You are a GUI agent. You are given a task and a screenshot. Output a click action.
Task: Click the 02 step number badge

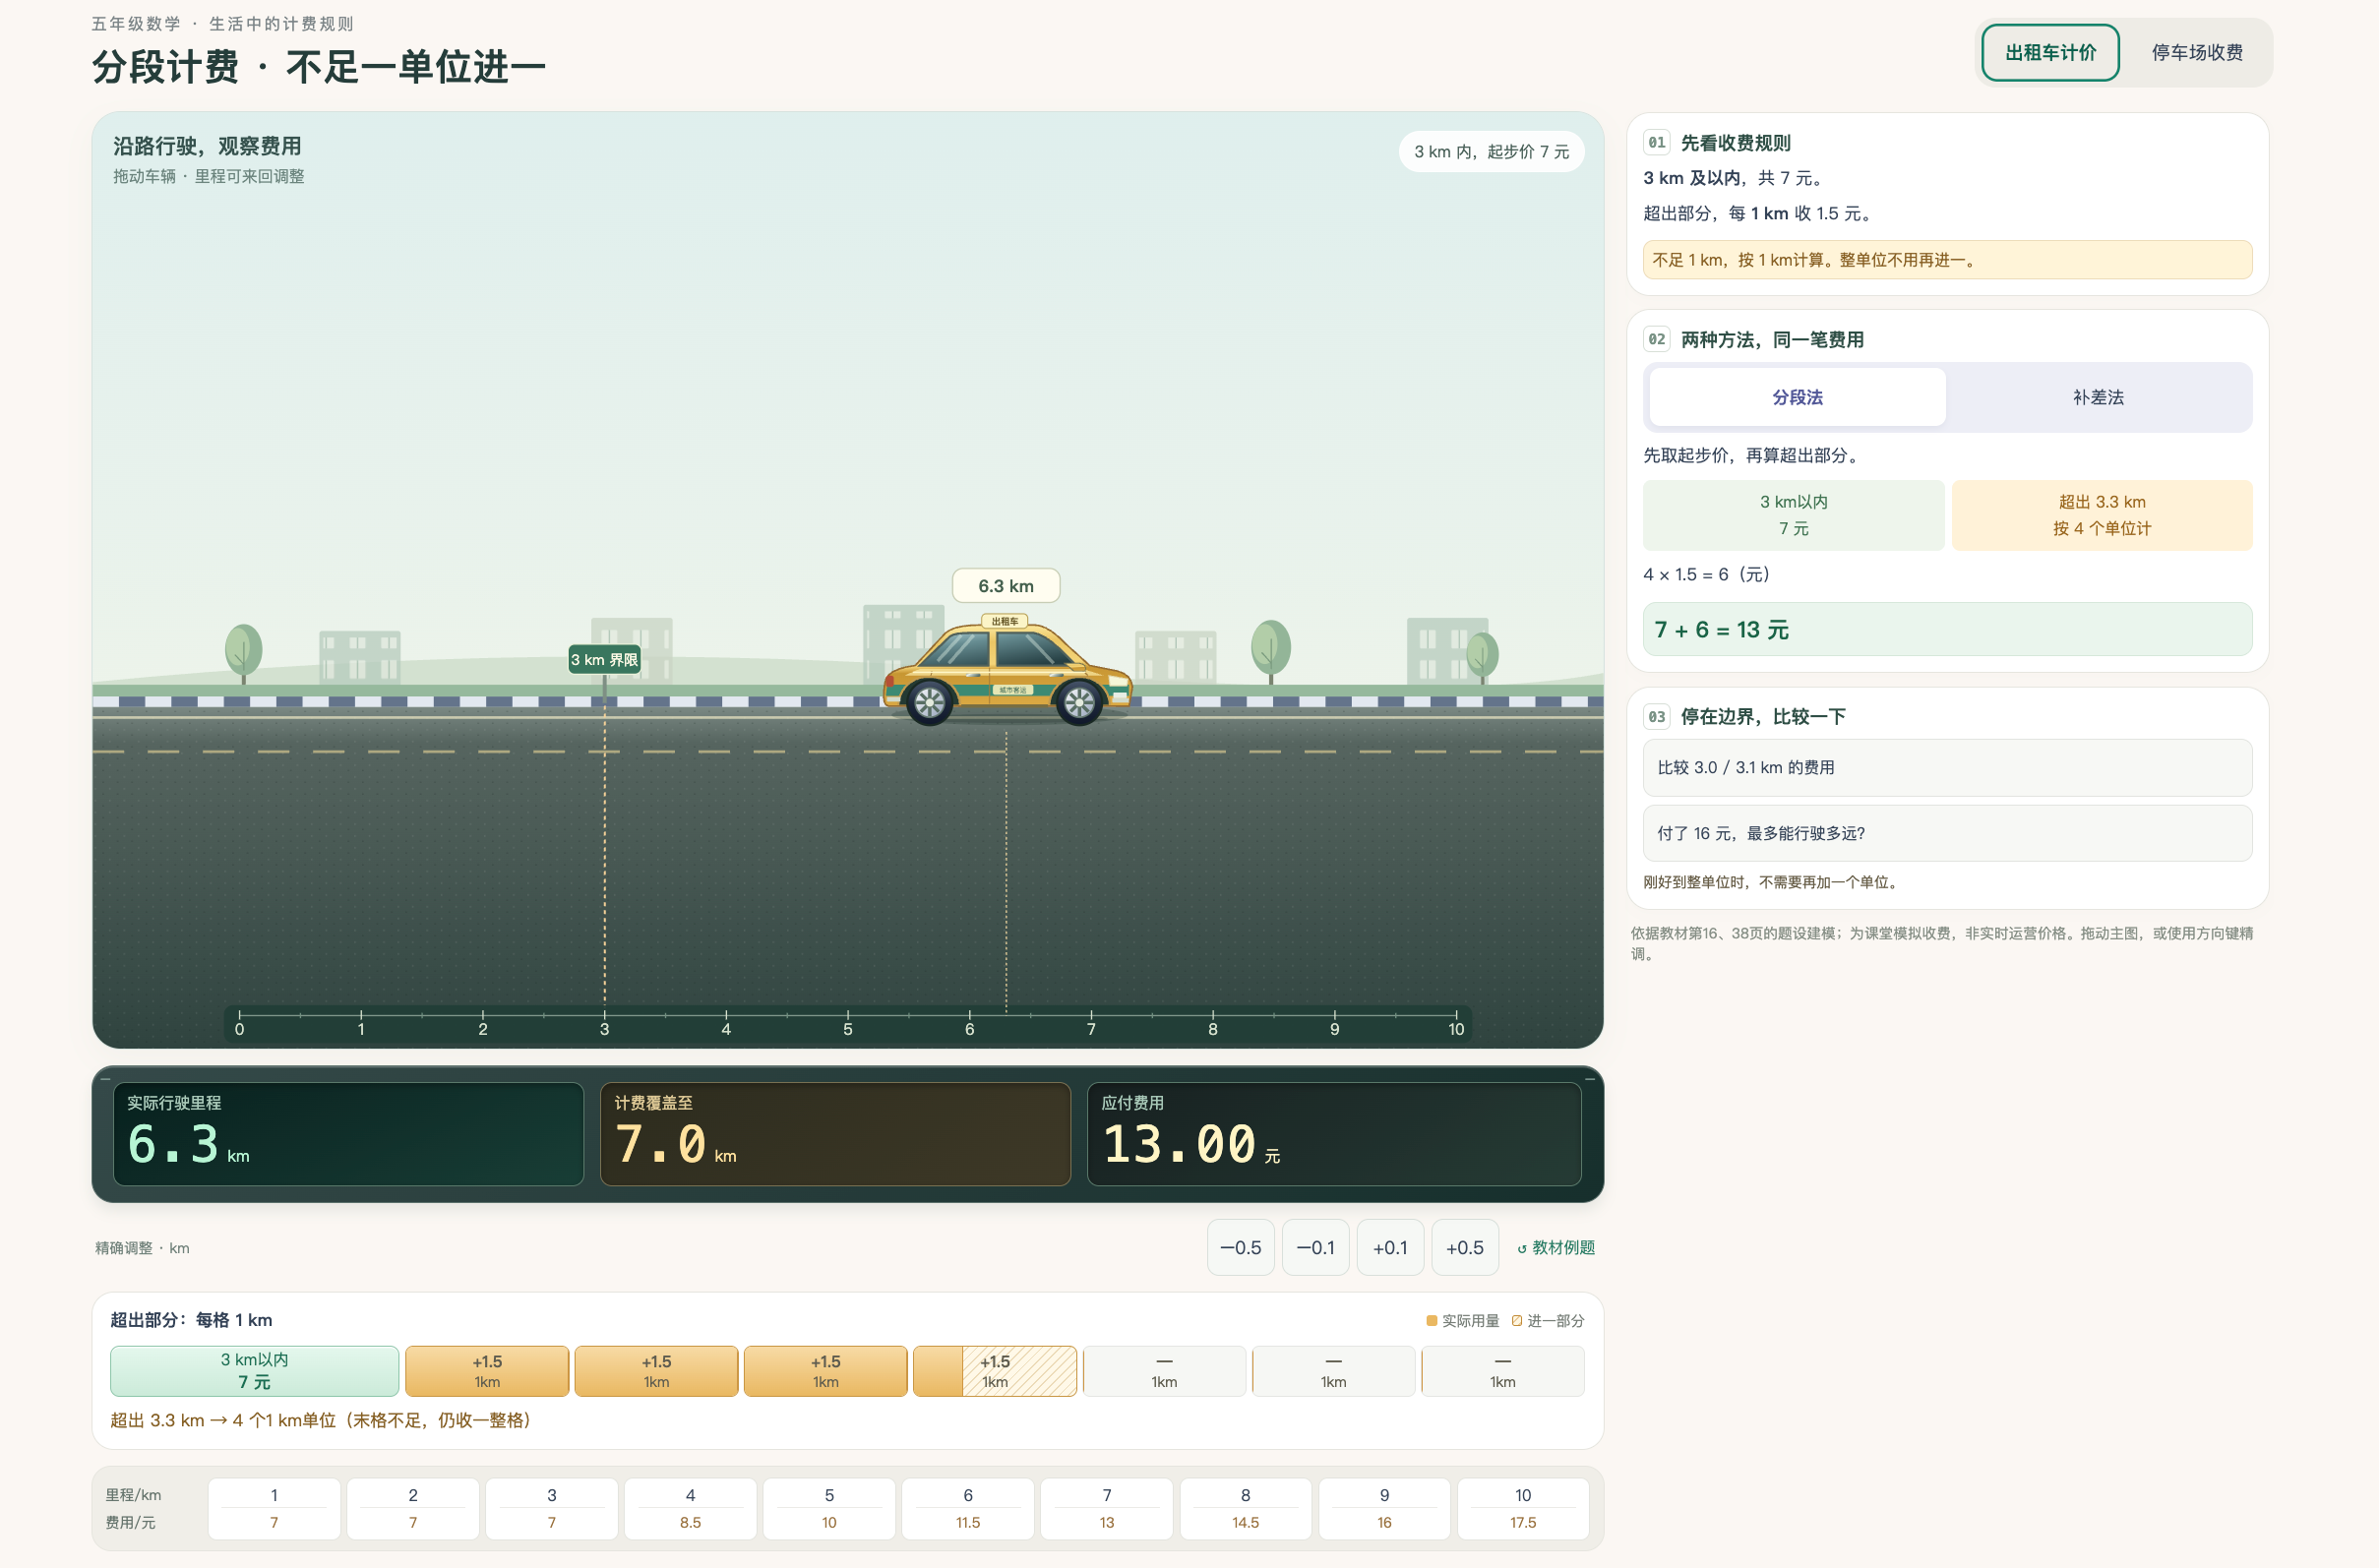coord(1657,339)
